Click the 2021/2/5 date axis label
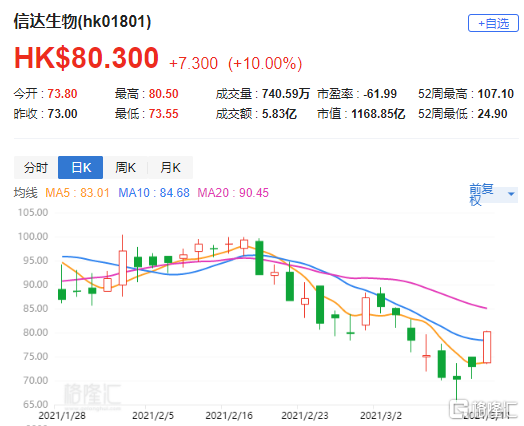 (x=153, y=416)
